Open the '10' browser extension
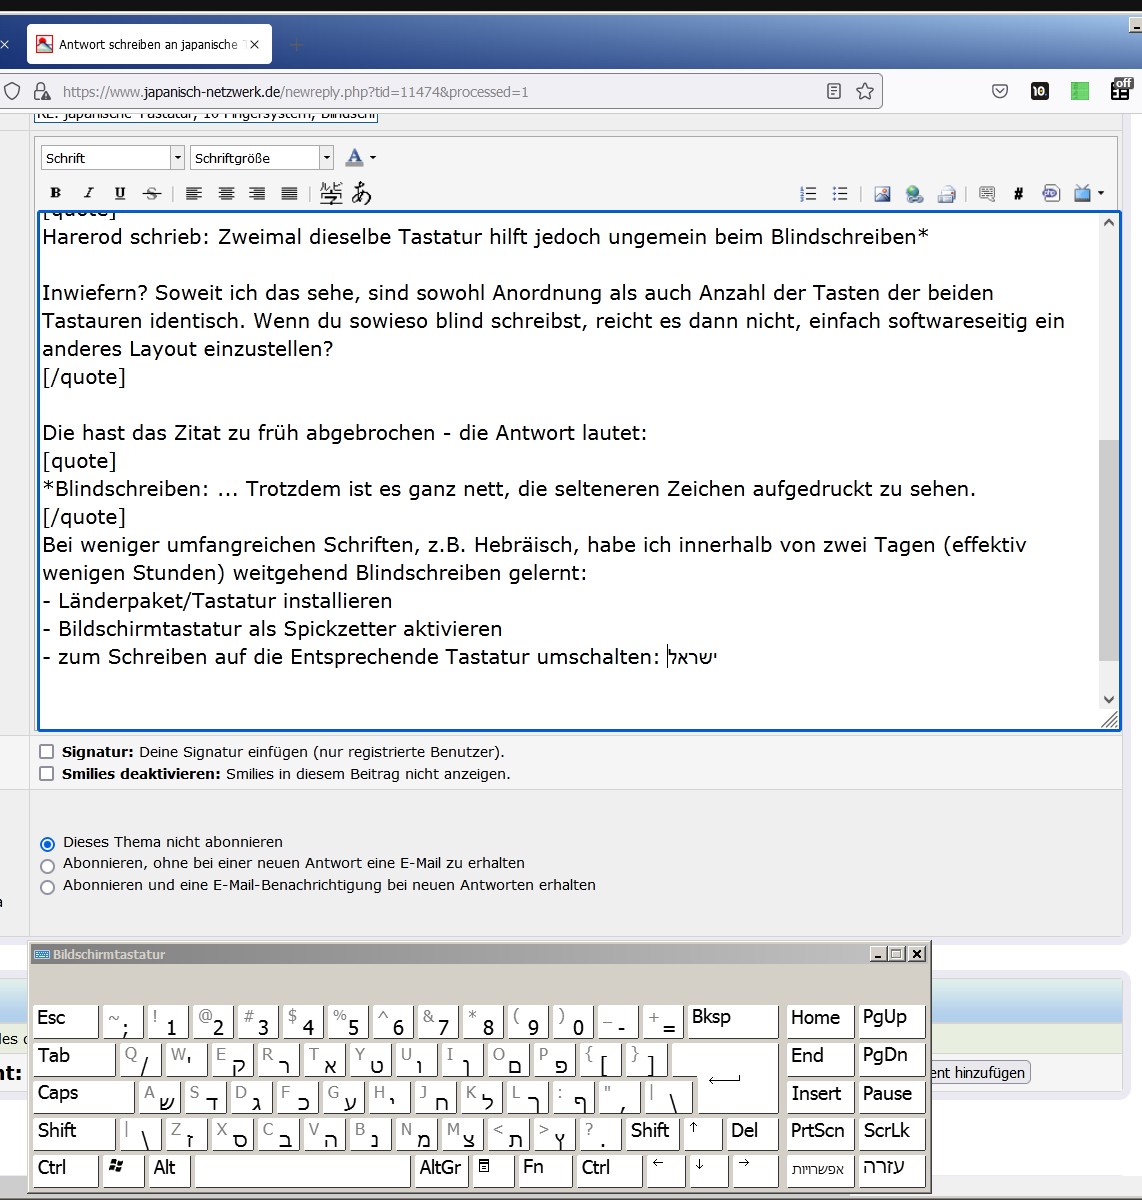The width and height of the screenshot is (1142, 1200). click(x=1040, y=91)
